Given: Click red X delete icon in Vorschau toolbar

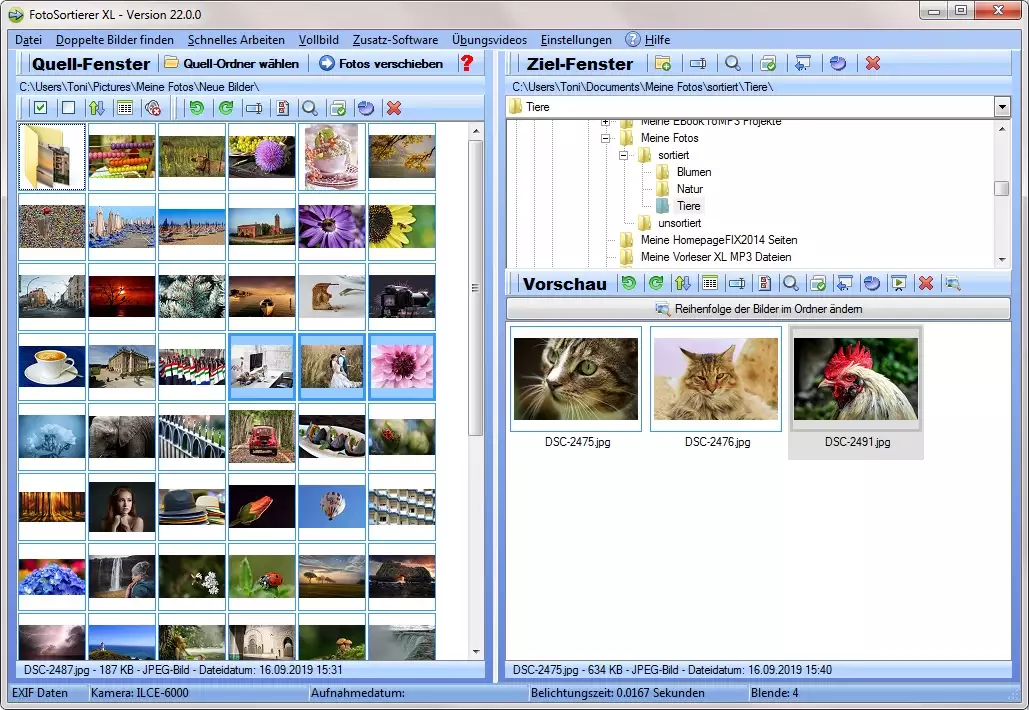Looking at the screenshot, I should (925, 284).
